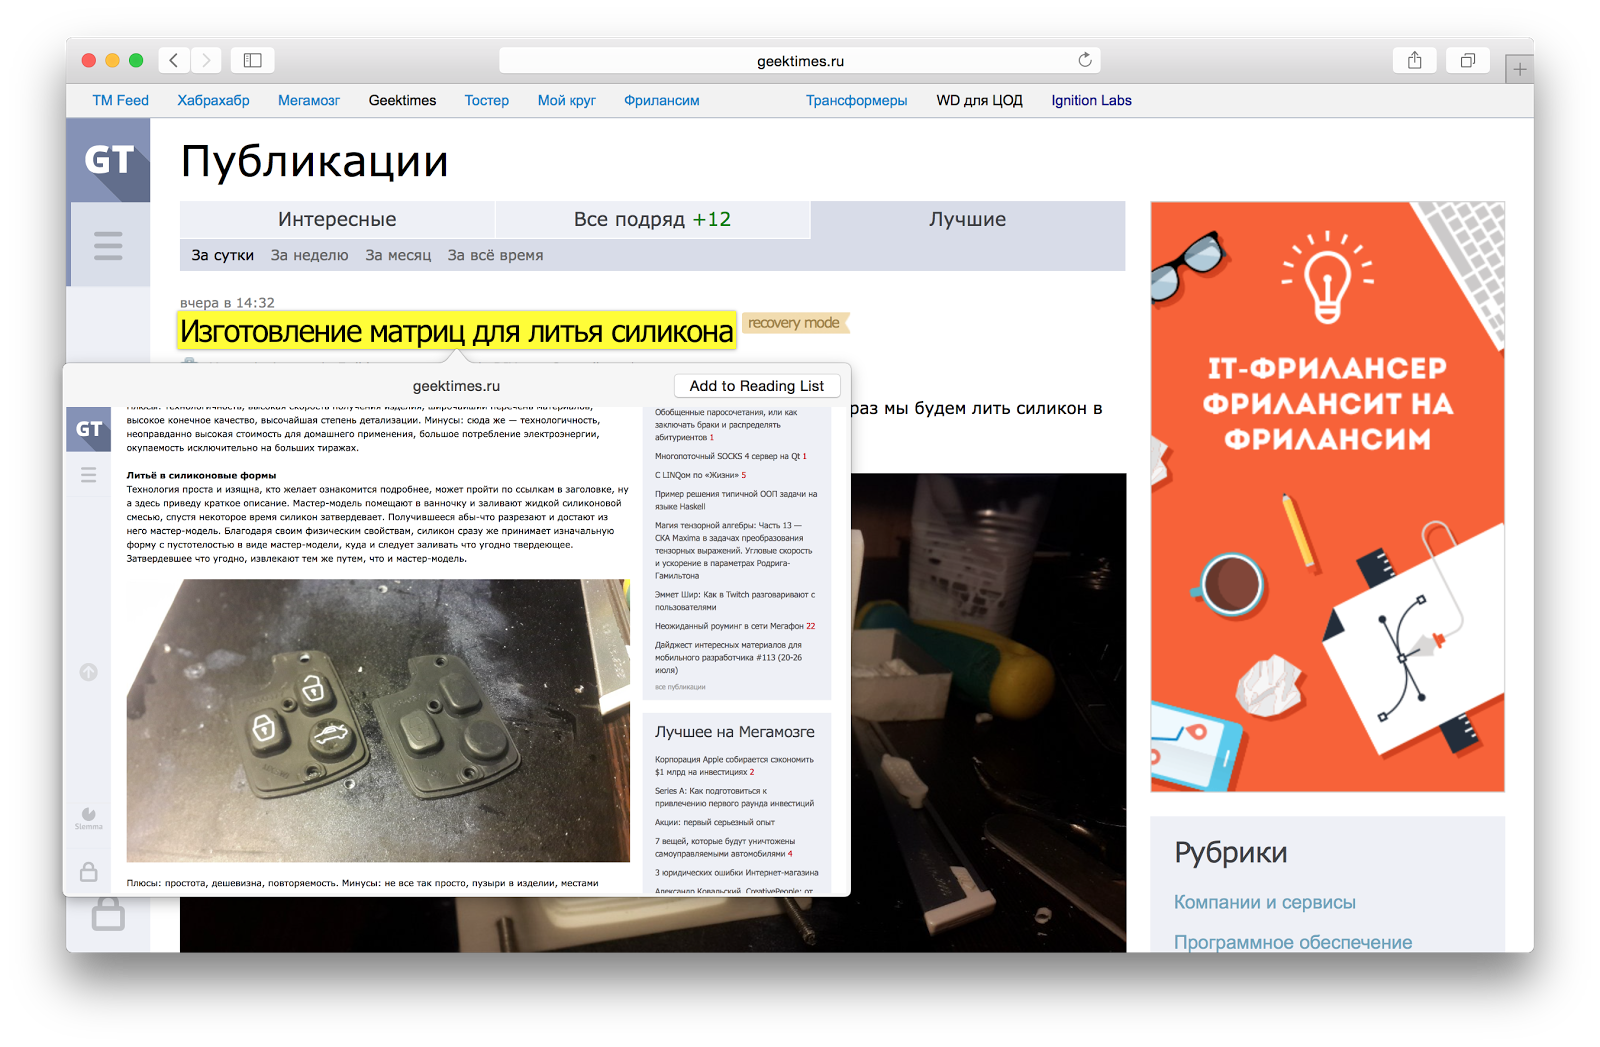Open the Share menu icon
The width and height of the screenshot is (1600, 1047).
(1414, 59)
